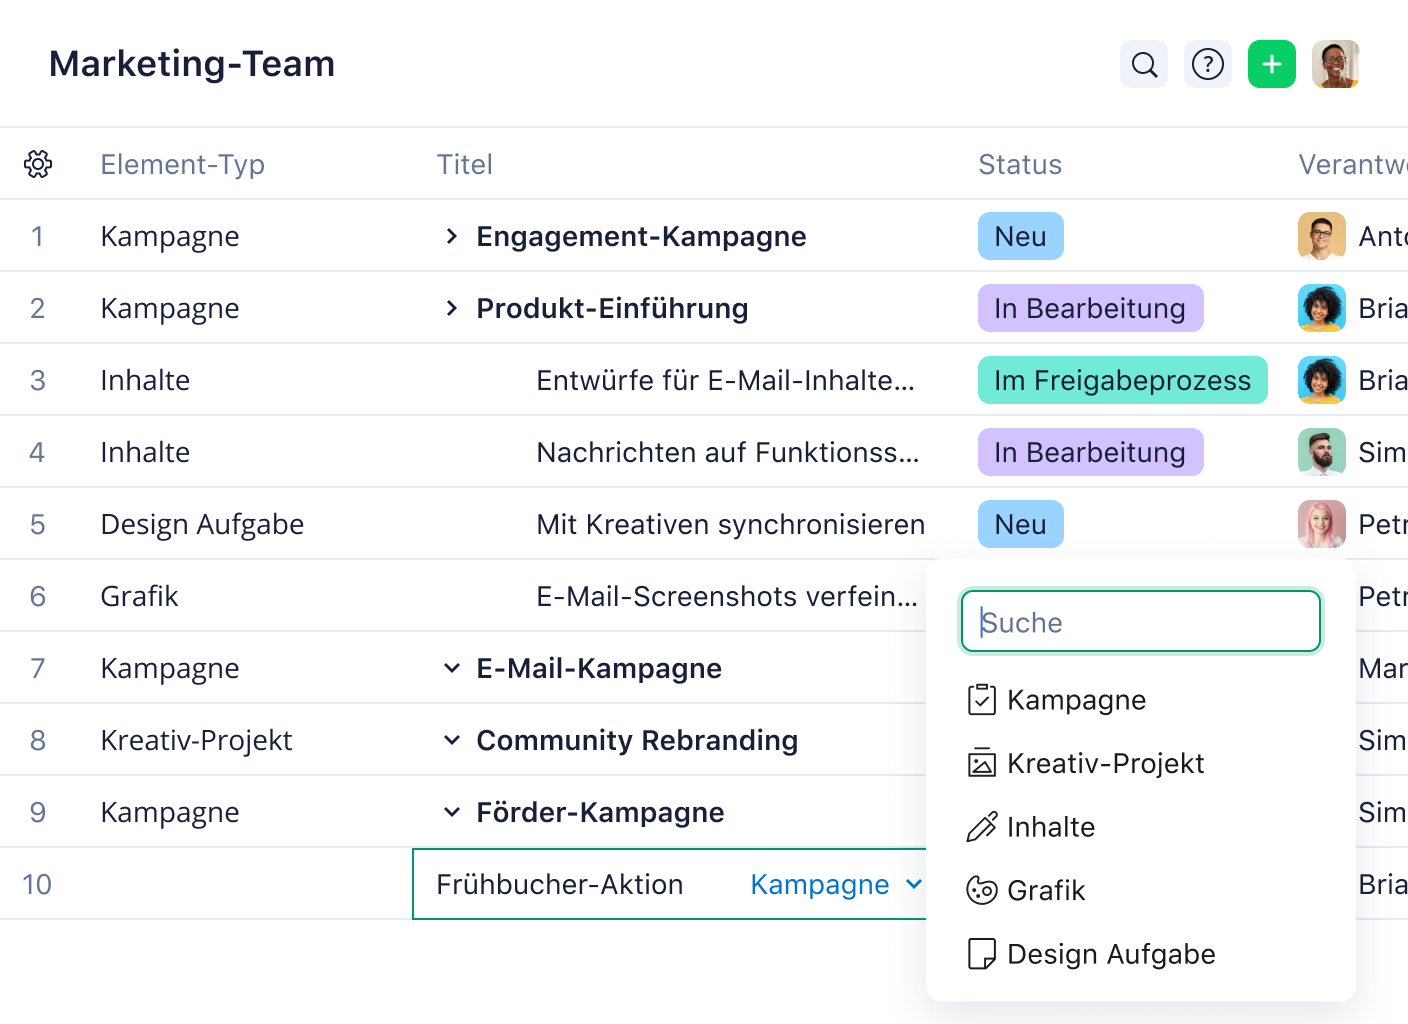Click the green plus add button
Viewport: 1408px width, 1024px height.
(1272, 65)
